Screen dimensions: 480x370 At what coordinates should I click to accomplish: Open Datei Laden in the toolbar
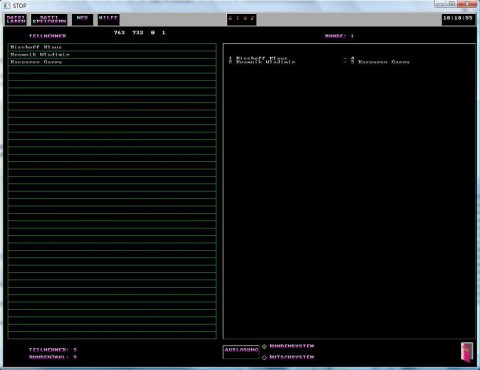(16, 19)
